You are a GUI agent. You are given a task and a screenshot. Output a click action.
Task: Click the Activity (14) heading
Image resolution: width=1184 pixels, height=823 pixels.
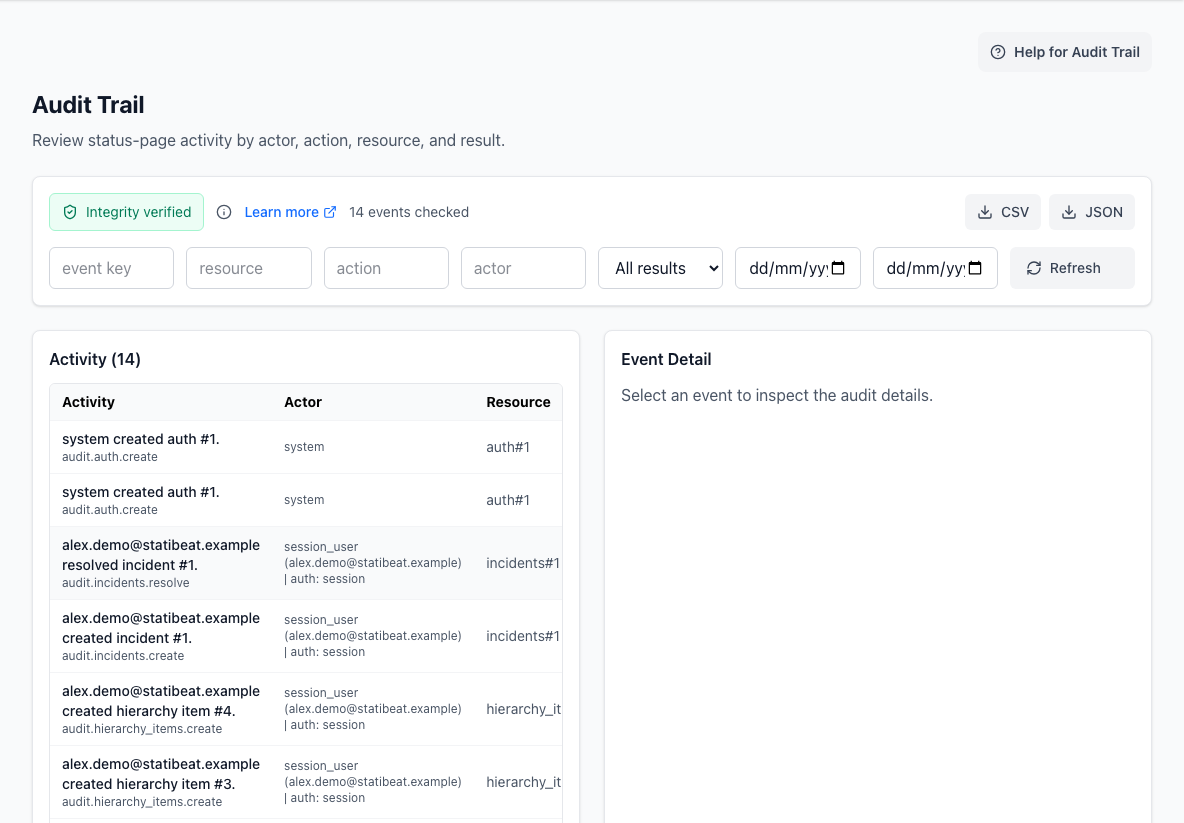[95, 359]
